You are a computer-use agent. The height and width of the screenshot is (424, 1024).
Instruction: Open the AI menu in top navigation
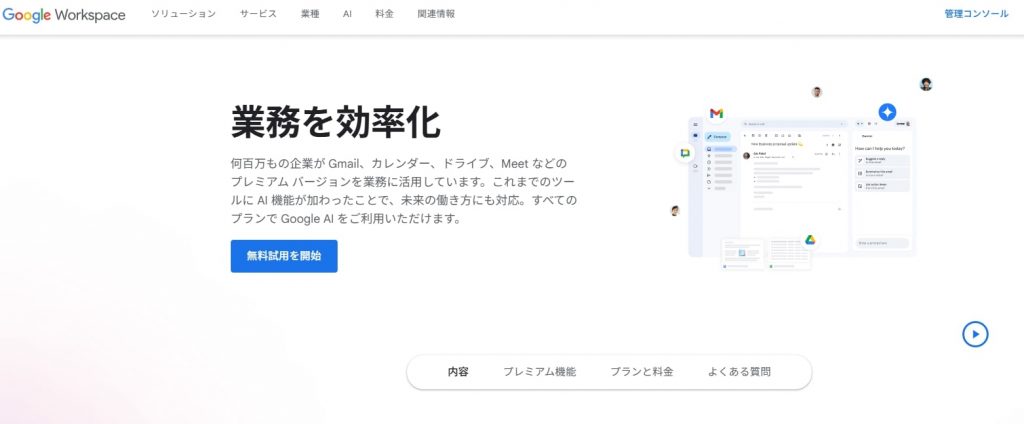point(347,15)
